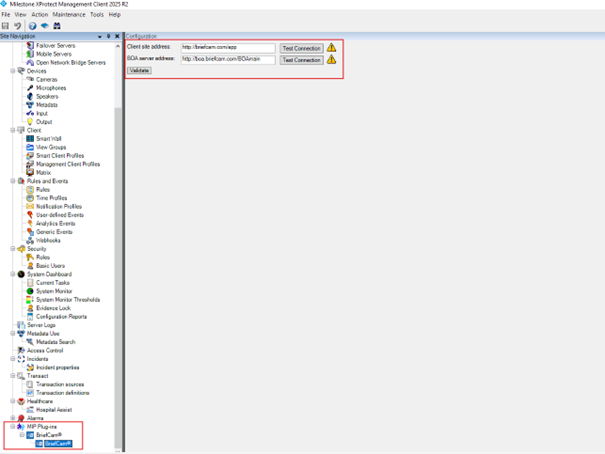This screenshot has width=605, height=454.
Task: Select the Roles icon under Security
Action: (30, 257)
